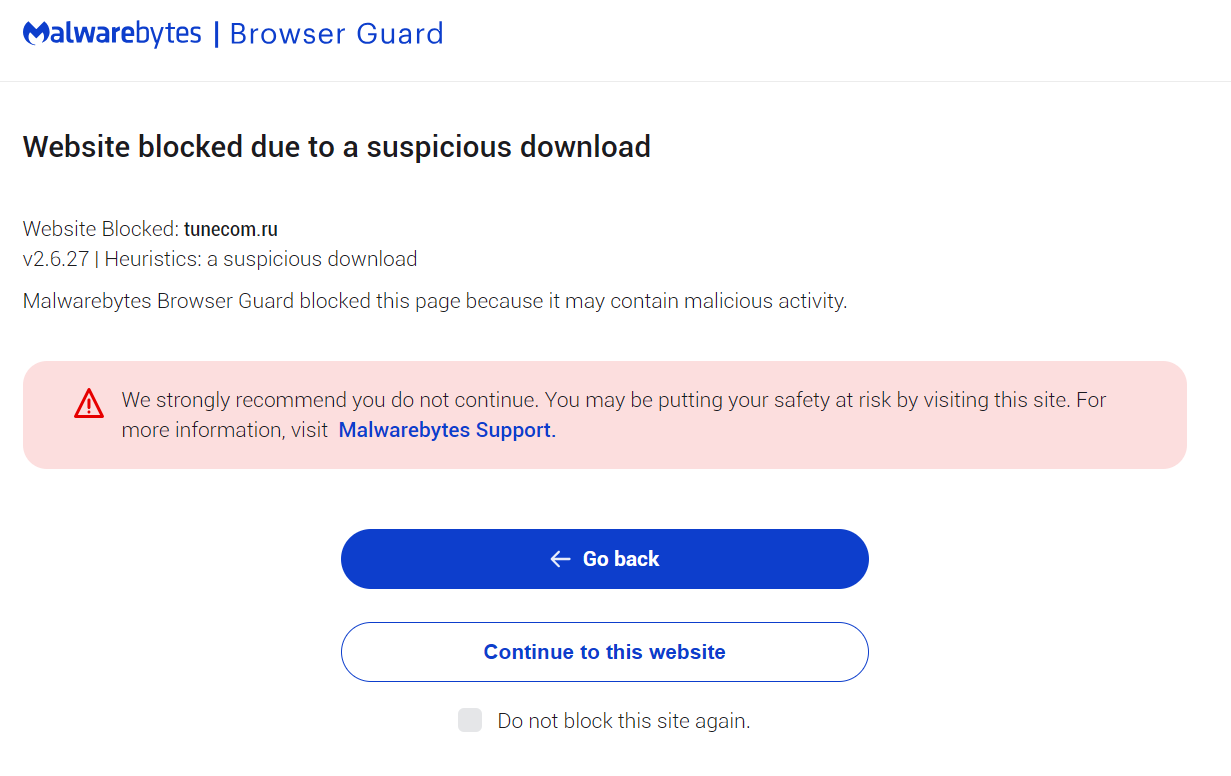This screenshot has width=1231, height=776.
Task: Click the "more information, visit" text
Action: (224, 430)
